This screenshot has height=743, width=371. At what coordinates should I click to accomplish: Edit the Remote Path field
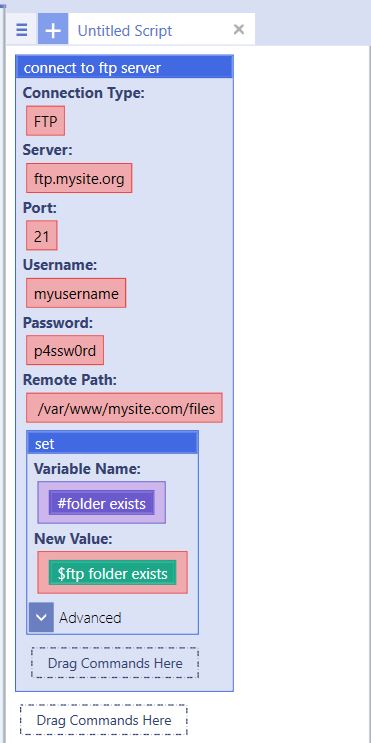click(x=124, y=408)
